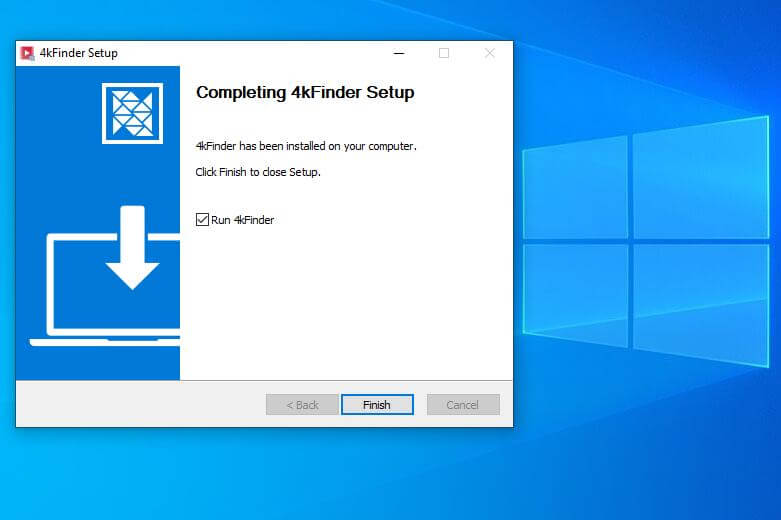Click the greyed-out maximize button
Screen dimensions: 781x520
click(x=444, y=53)
